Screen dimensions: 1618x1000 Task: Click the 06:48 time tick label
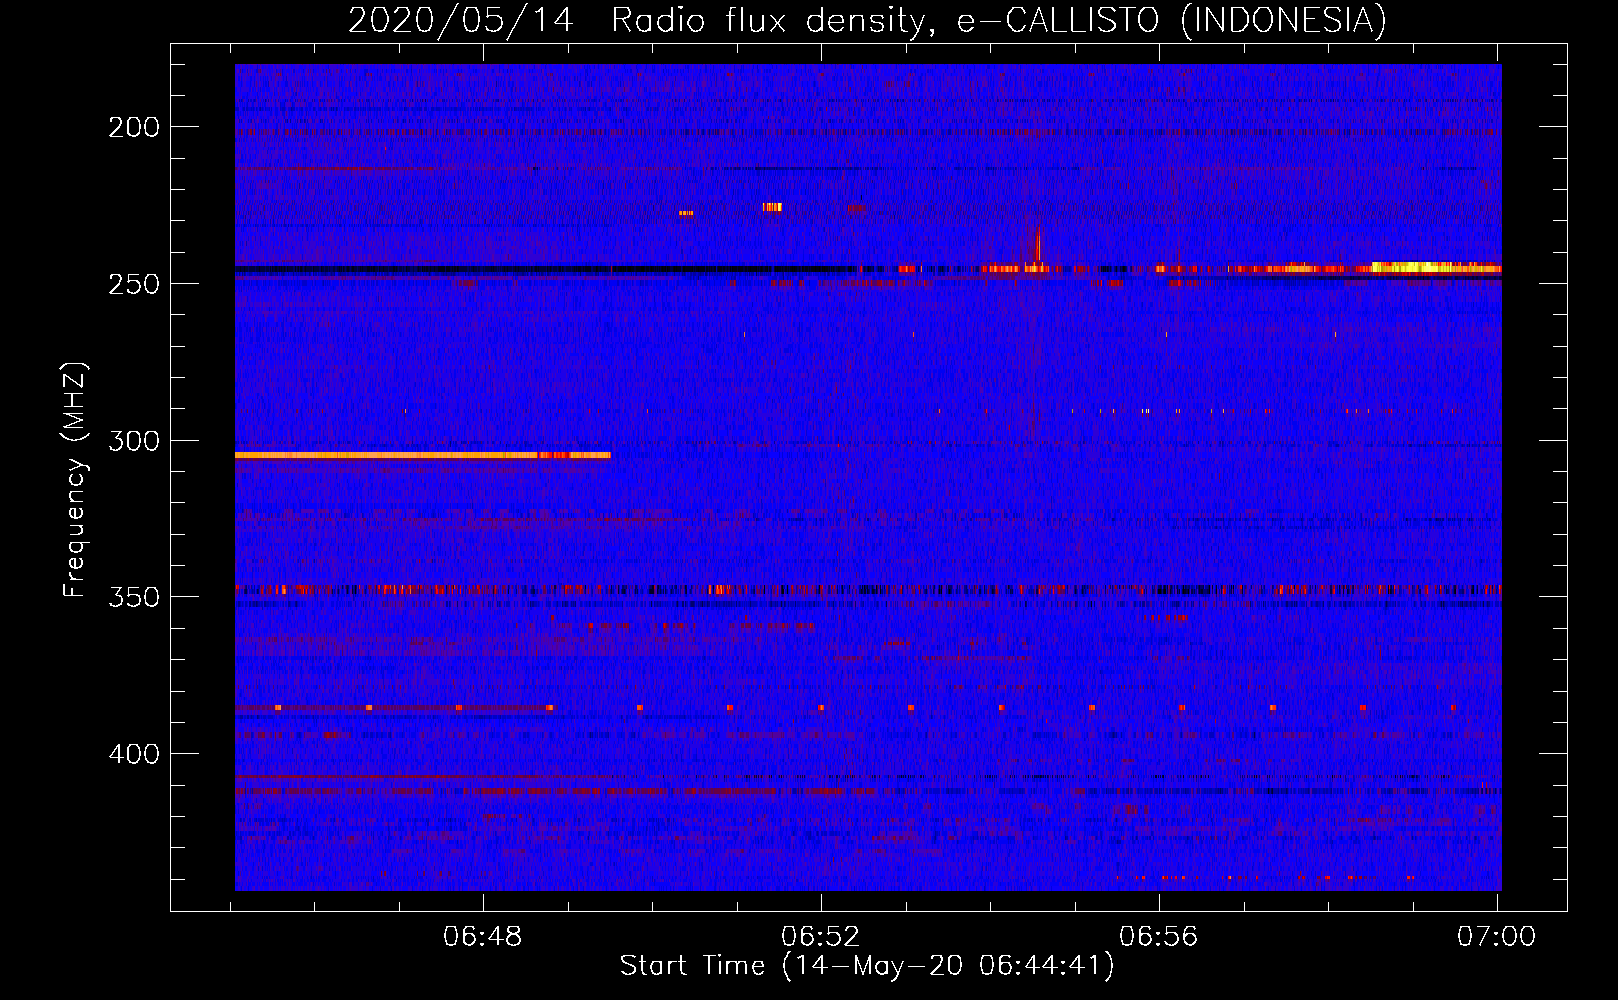tap(483, 937)
